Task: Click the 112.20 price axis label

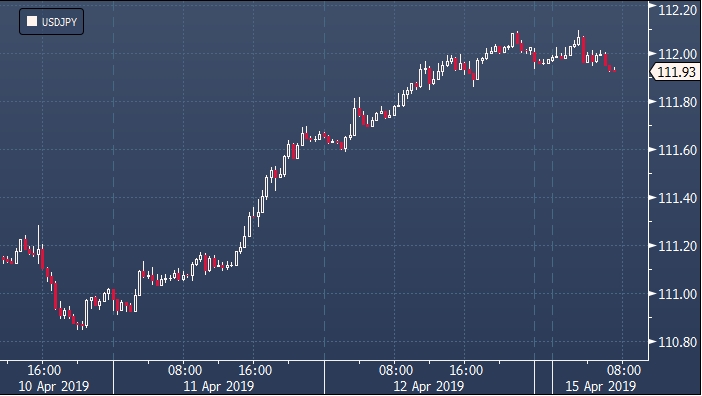Action: click(x=677, y=10)
